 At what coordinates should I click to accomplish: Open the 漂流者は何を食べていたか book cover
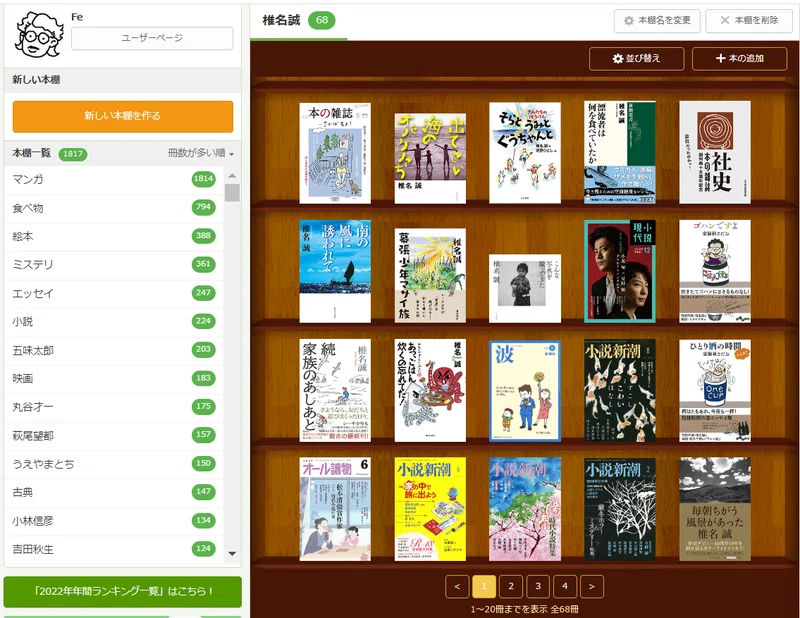(619, 152)
